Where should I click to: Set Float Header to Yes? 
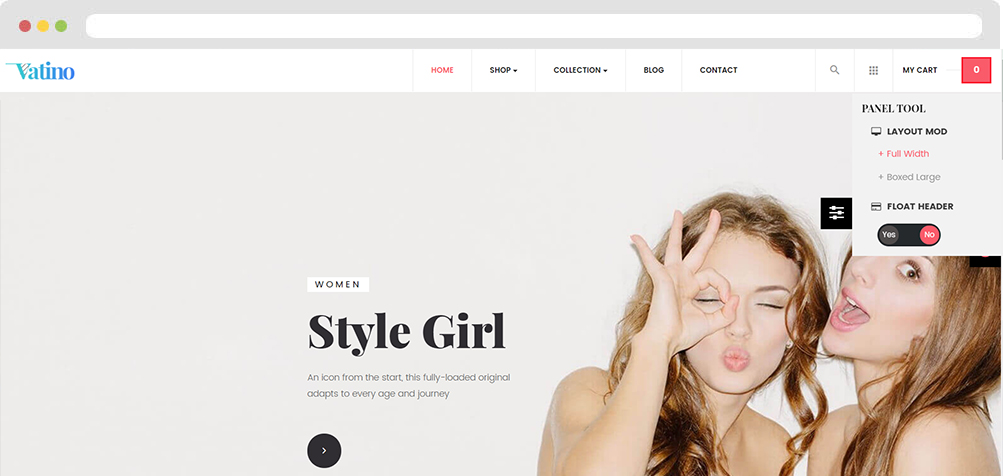(x=888, y=235)
